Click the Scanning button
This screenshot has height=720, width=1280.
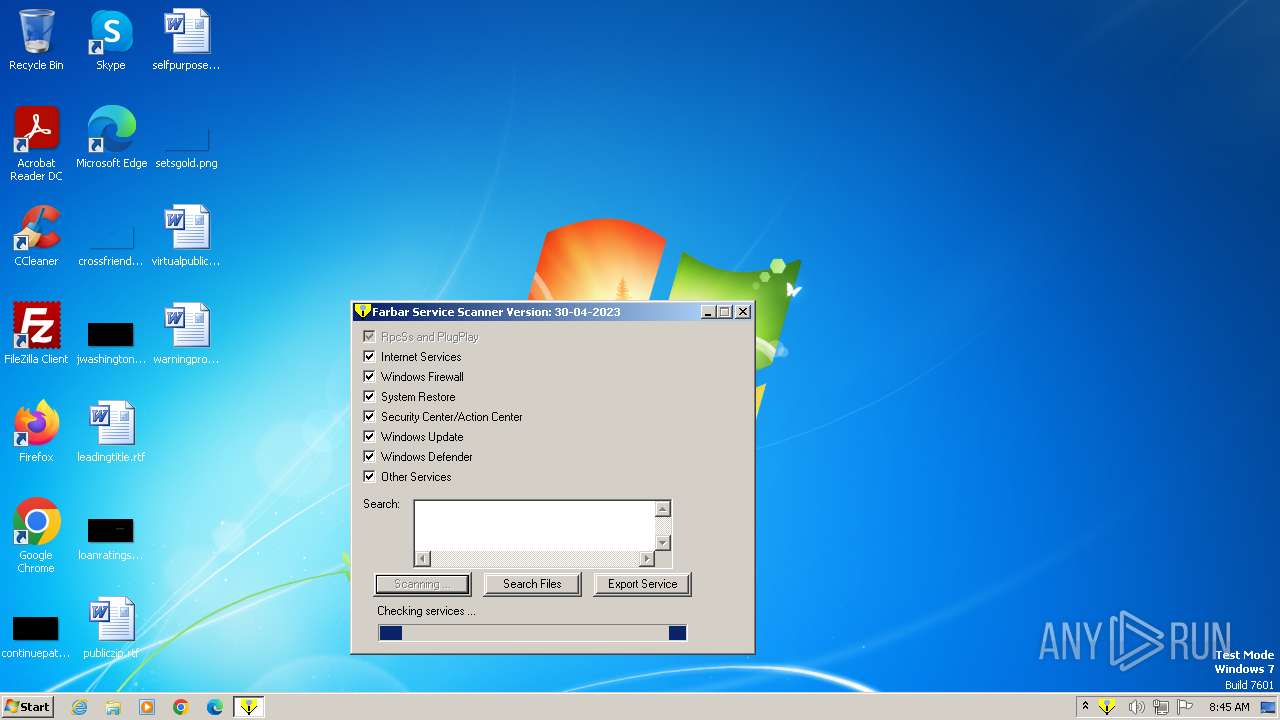tap(422, 584)
